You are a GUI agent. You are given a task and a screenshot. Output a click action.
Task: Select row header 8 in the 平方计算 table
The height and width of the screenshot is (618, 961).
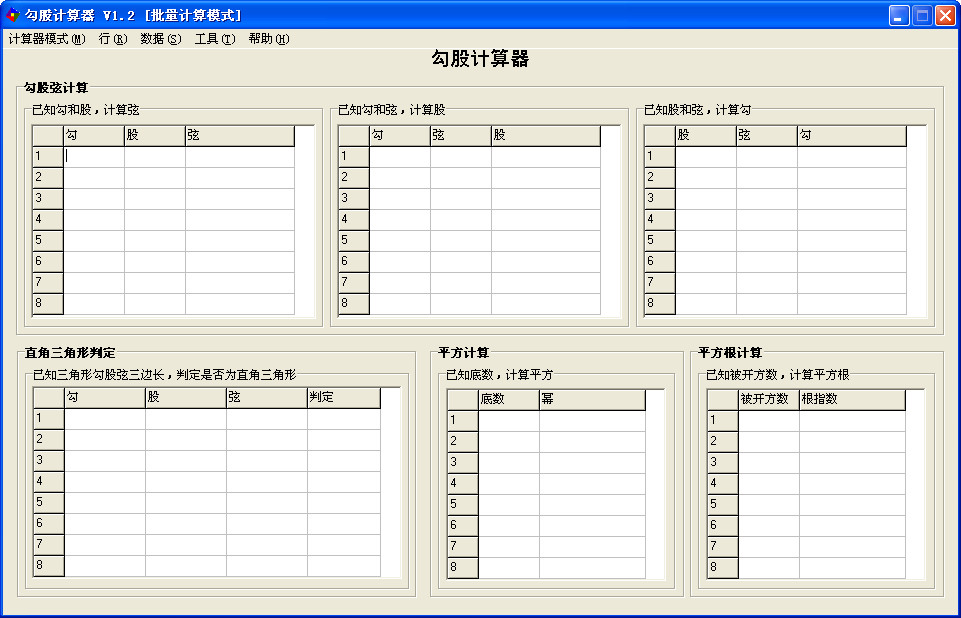click(x=461, y=566)
